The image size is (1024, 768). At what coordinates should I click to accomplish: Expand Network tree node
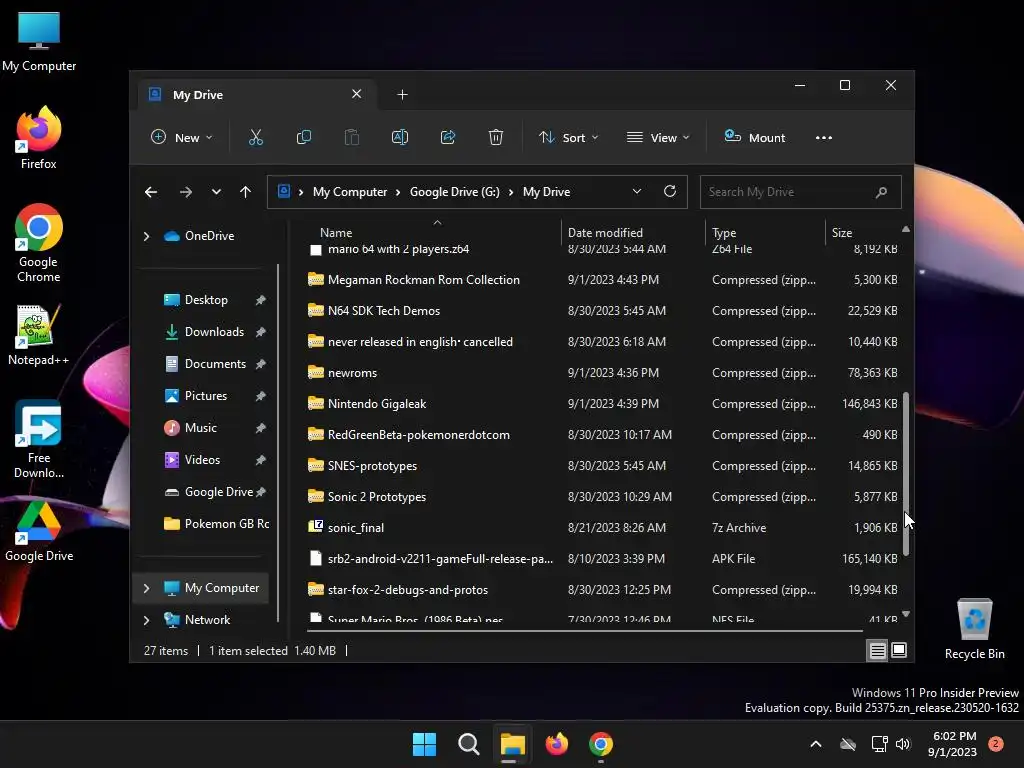pyautogui.click(x=146, y=620)
